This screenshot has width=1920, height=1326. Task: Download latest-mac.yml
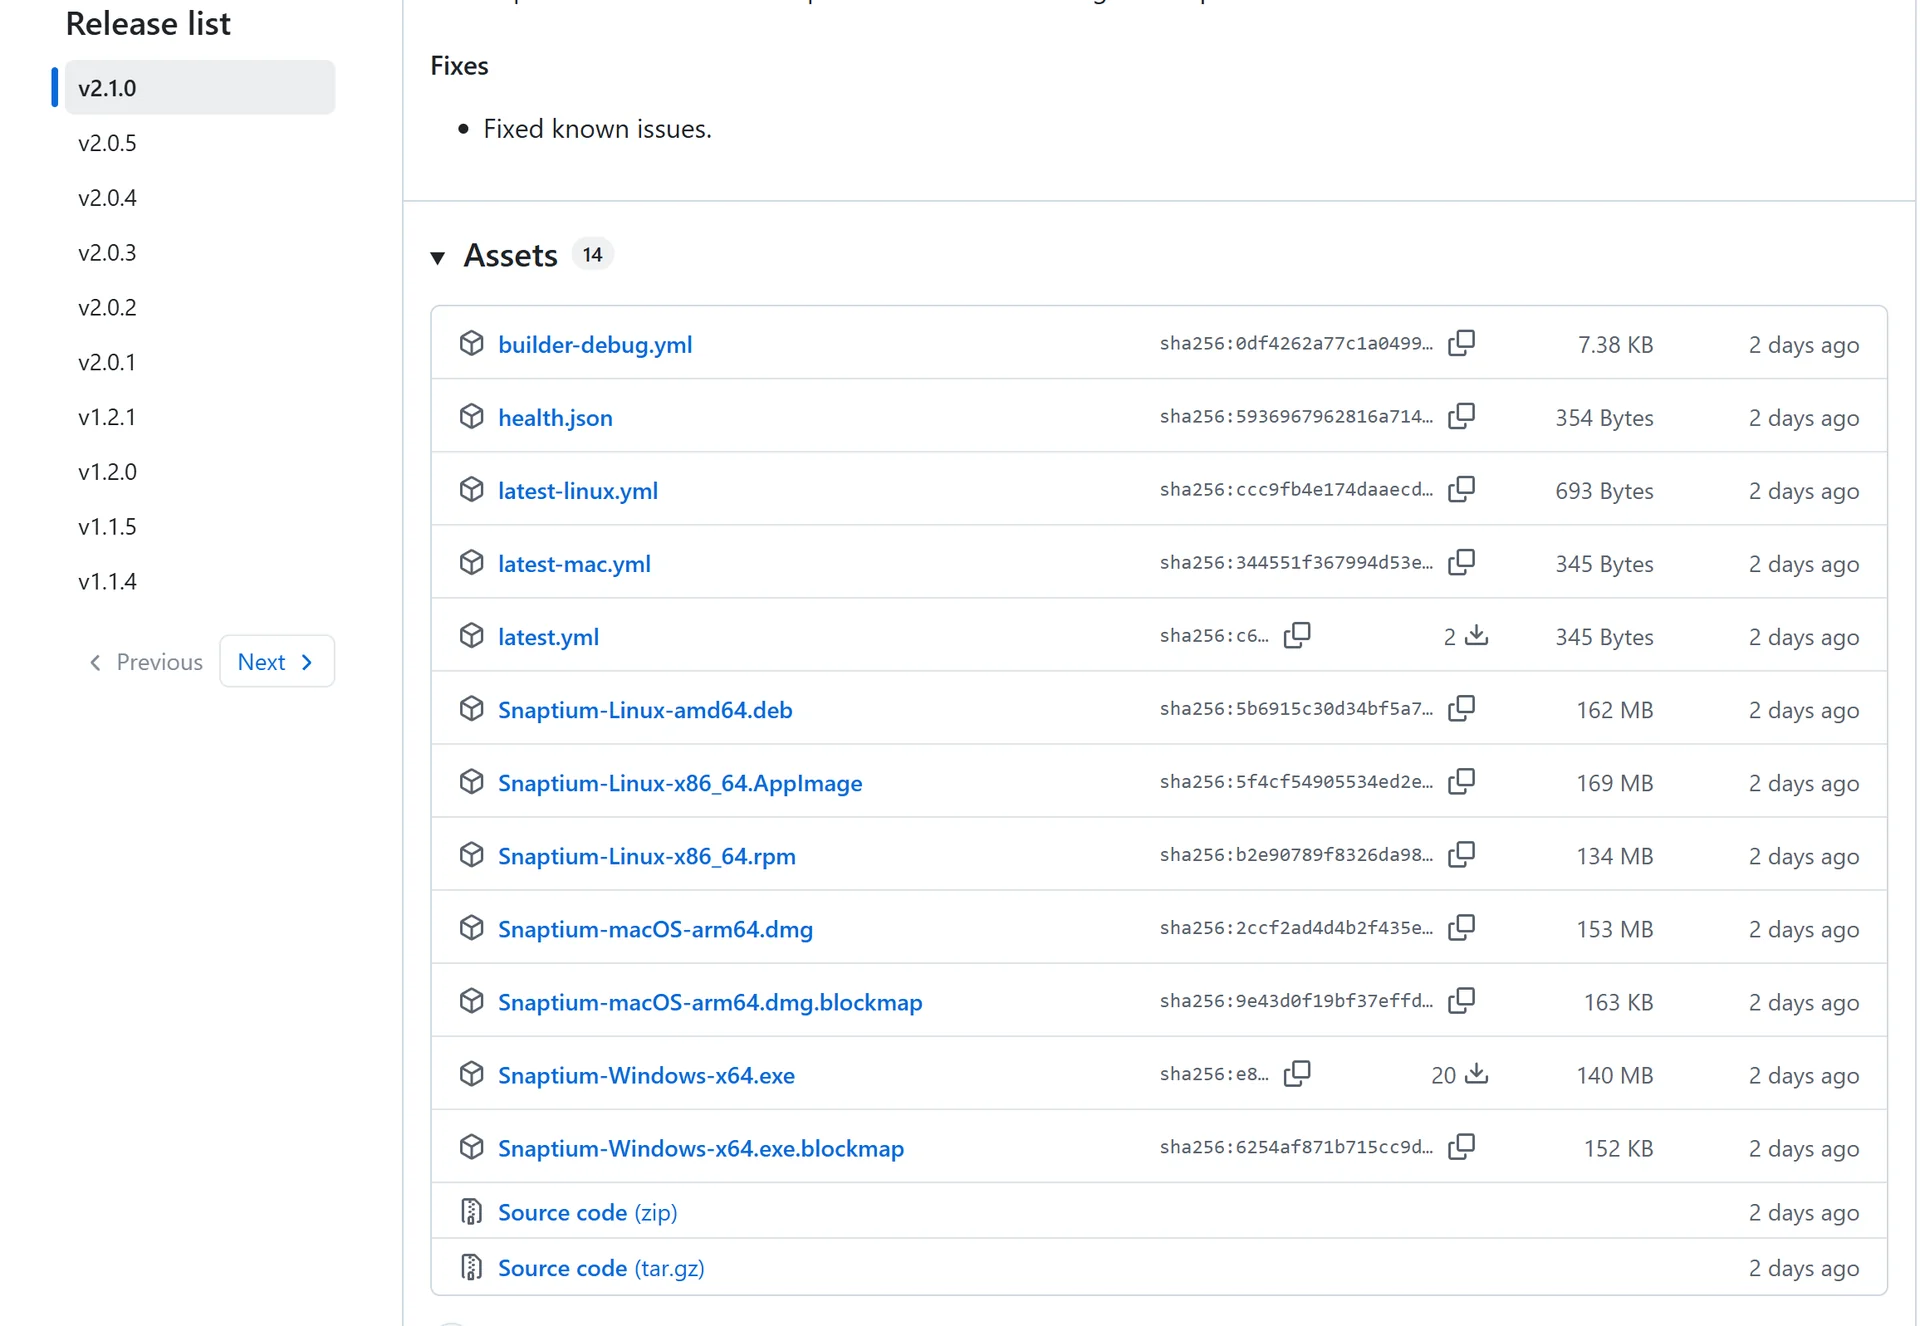tap(574, 563)
